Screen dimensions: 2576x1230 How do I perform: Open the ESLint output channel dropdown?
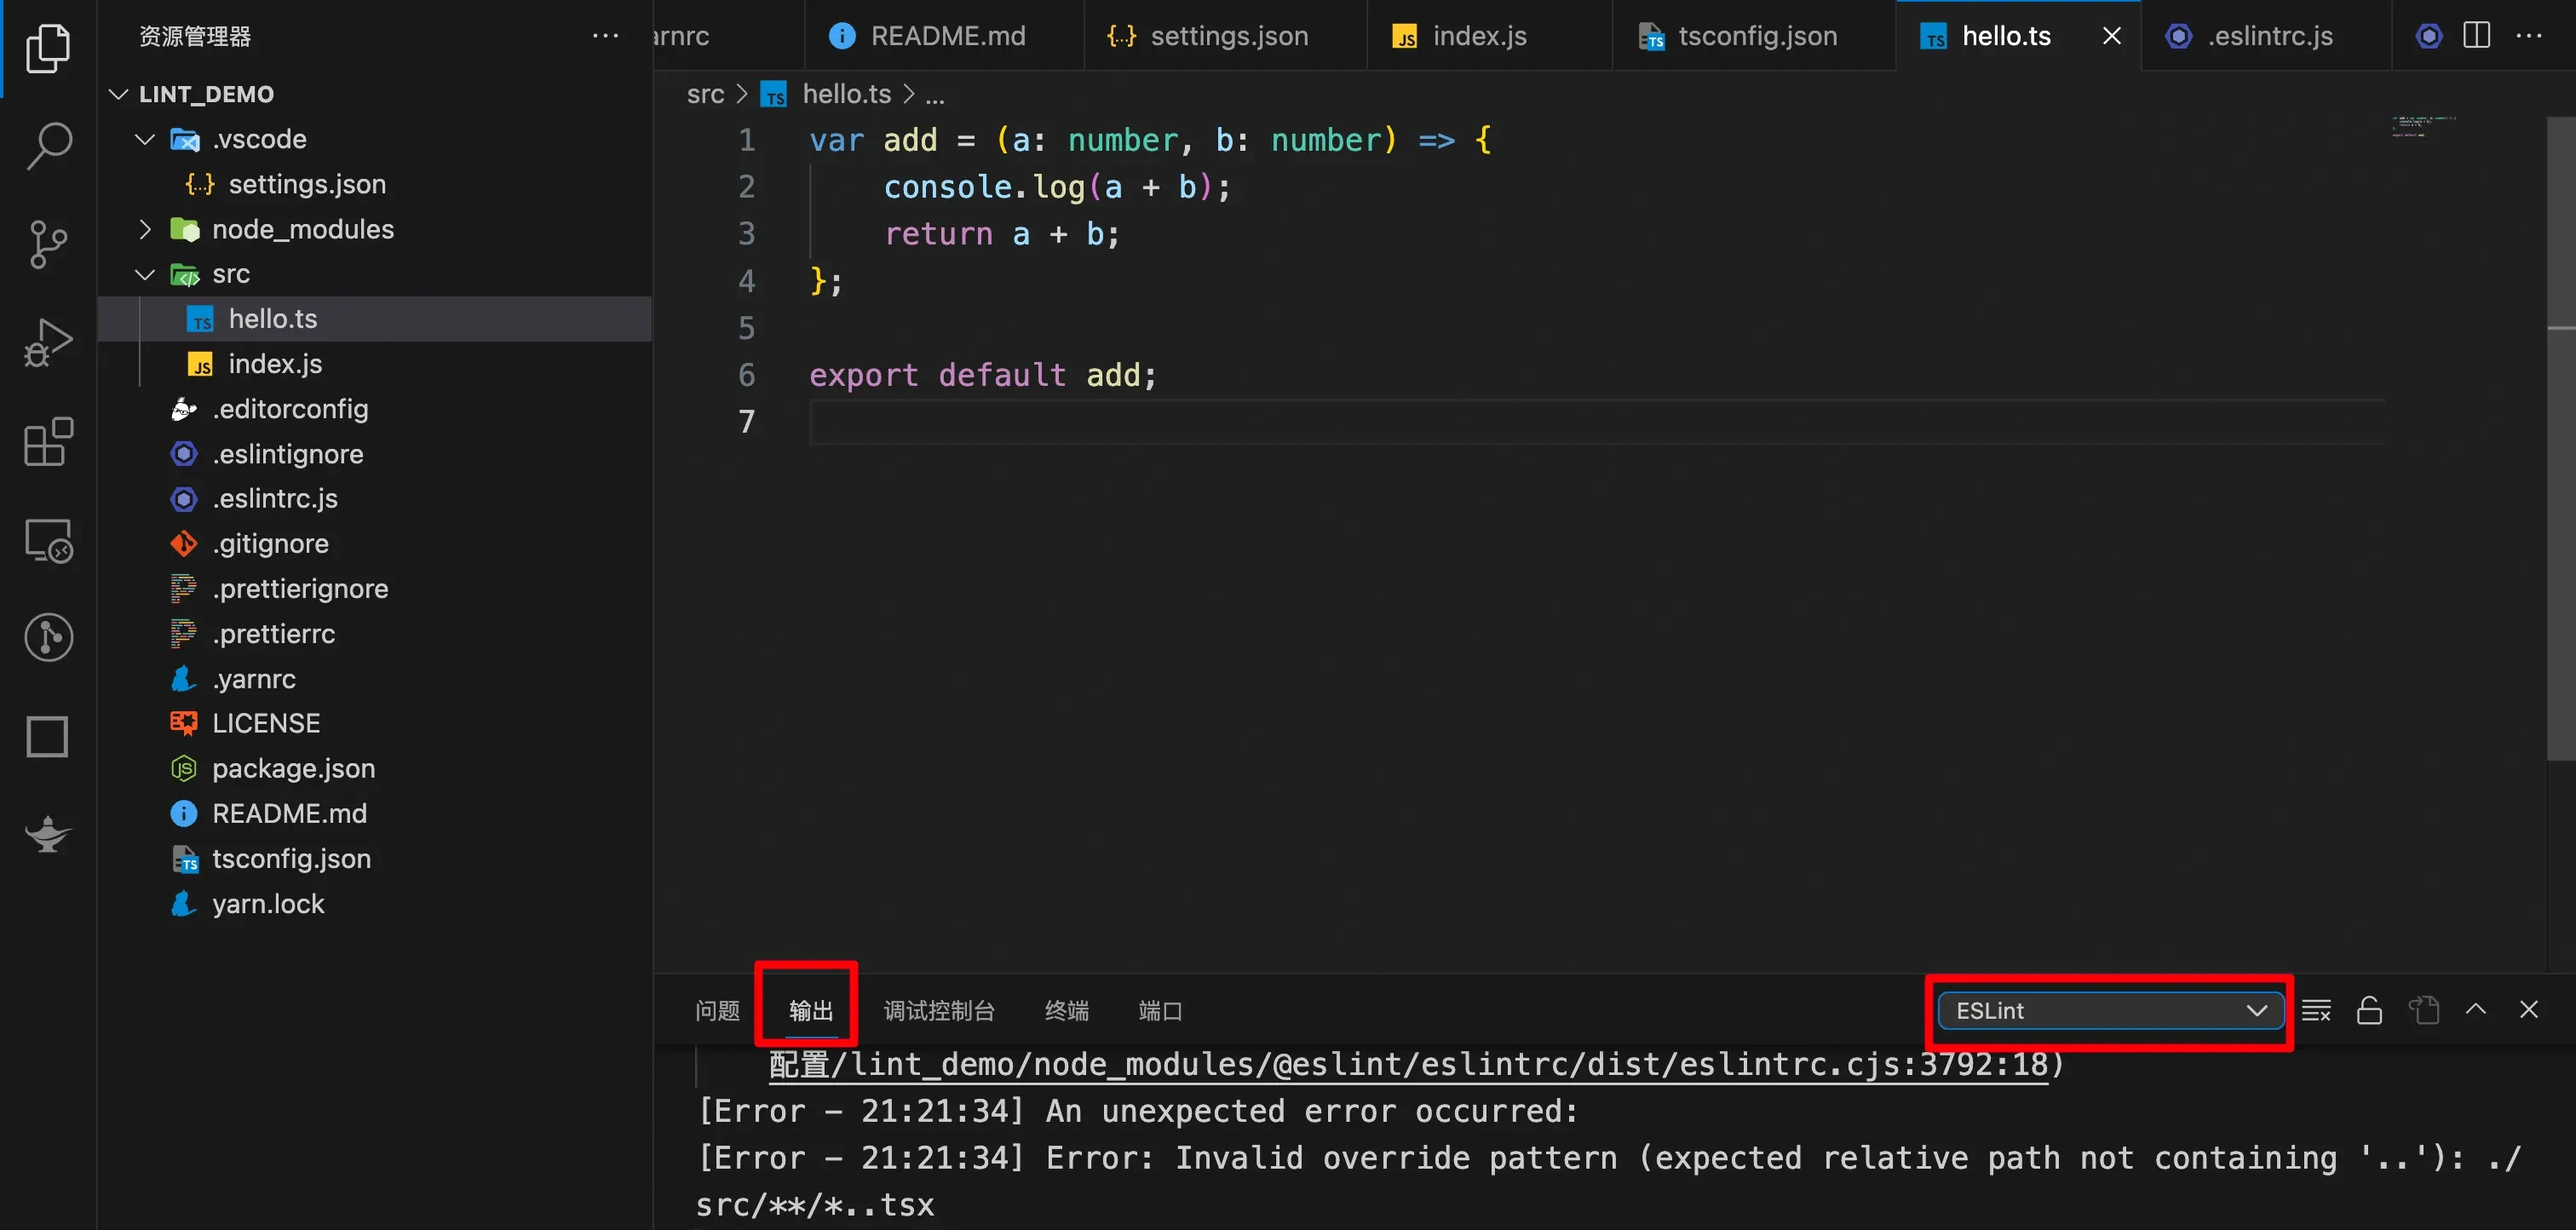point(2110,1010)
